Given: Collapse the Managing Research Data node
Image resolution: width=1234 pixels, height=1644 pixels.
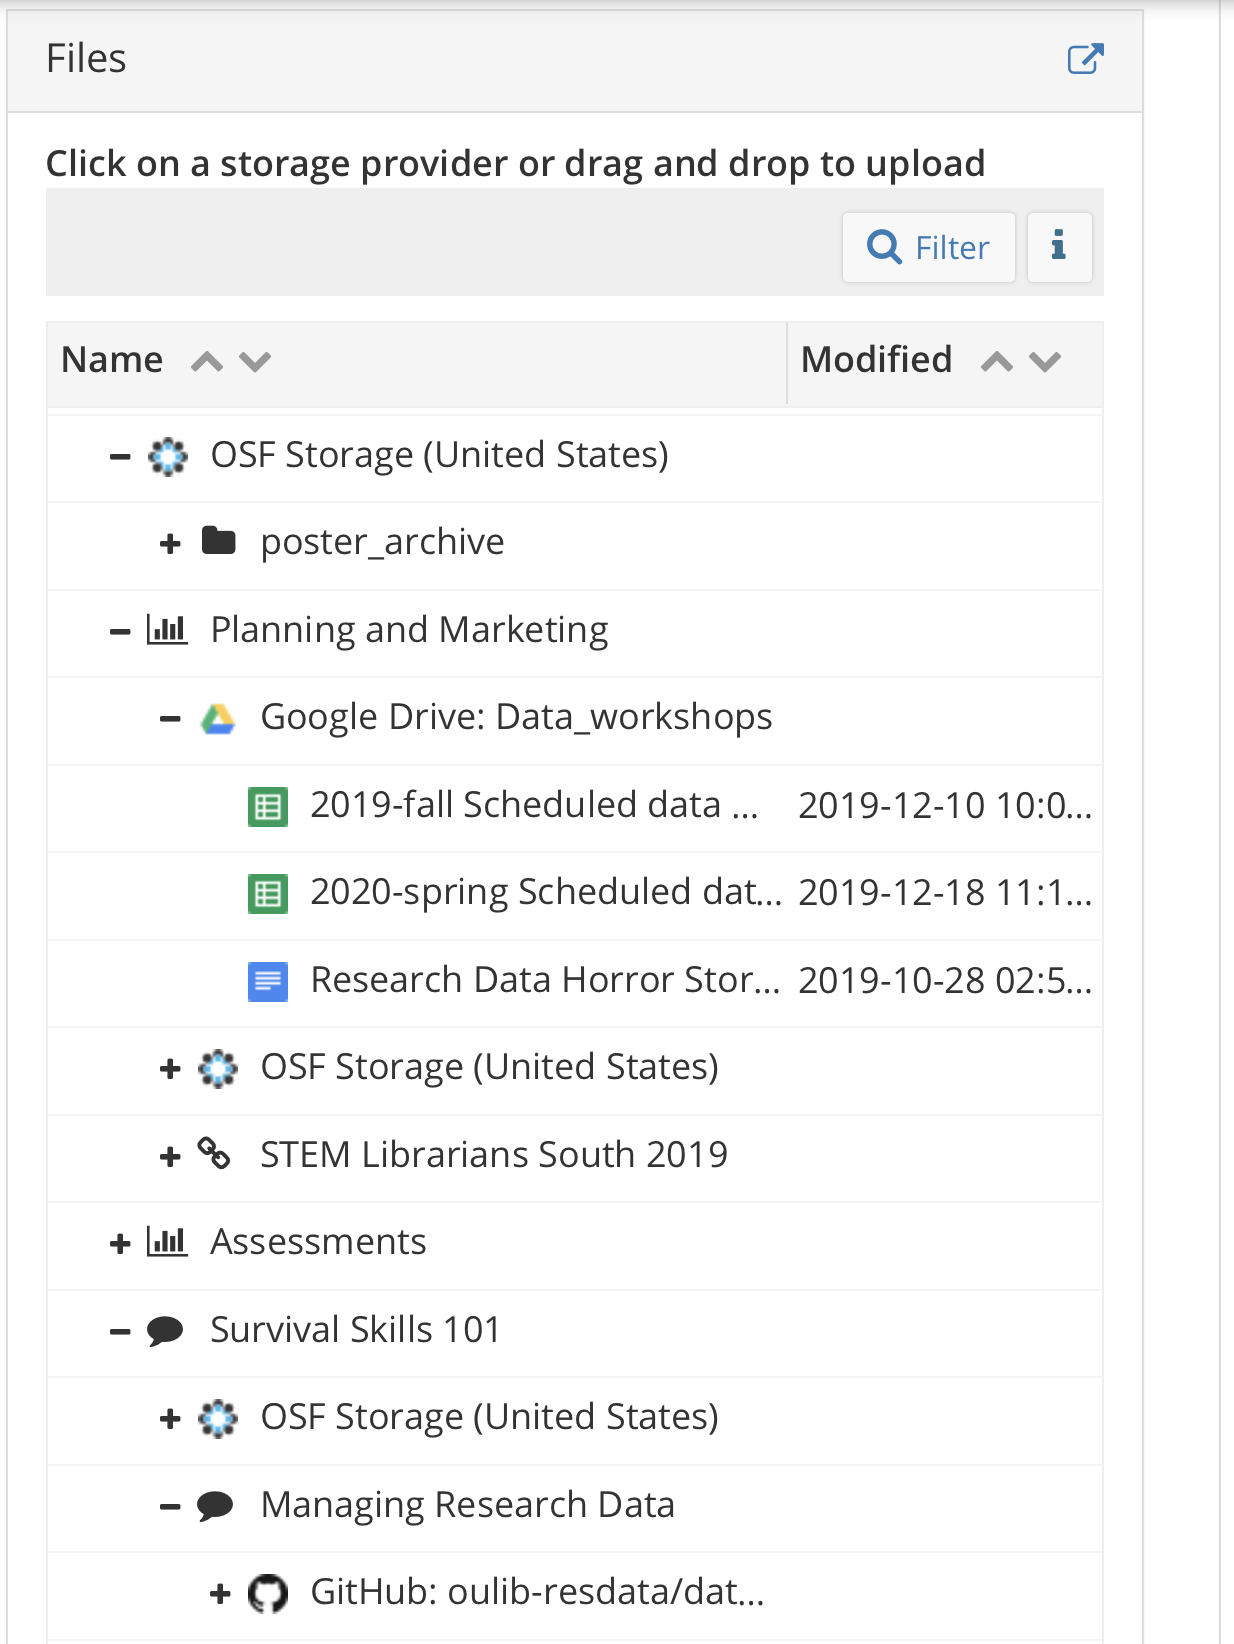Looking at the screenshot, I should coord(170,1507).
